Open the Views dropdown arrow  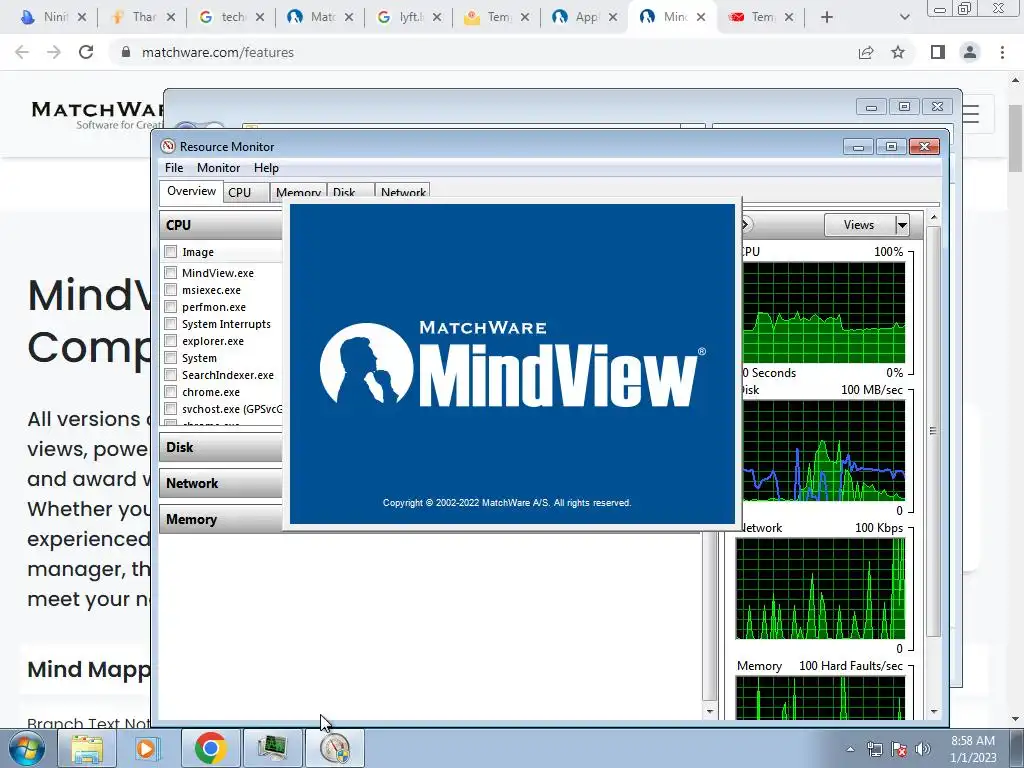(902, 225)
